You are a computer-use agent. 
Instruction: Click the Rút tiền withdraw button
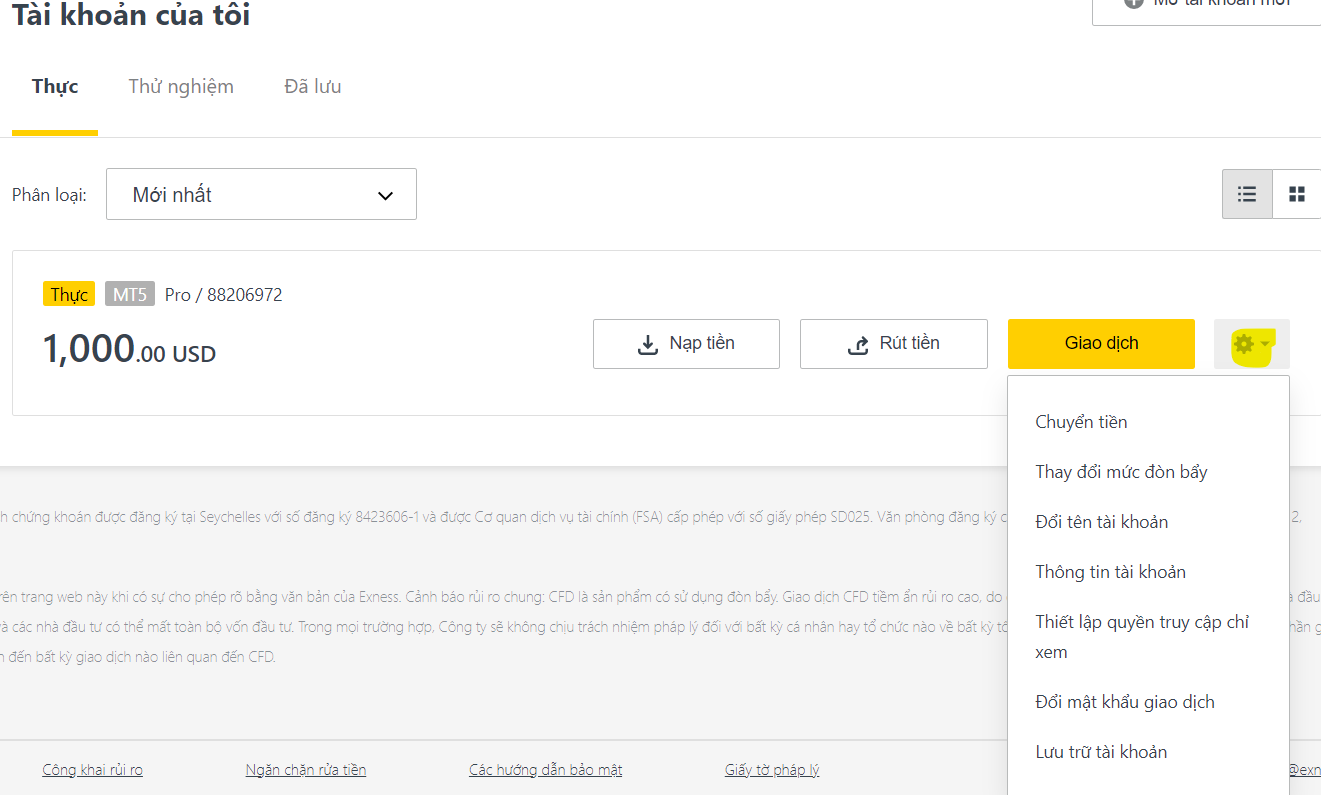pos(893,344)
